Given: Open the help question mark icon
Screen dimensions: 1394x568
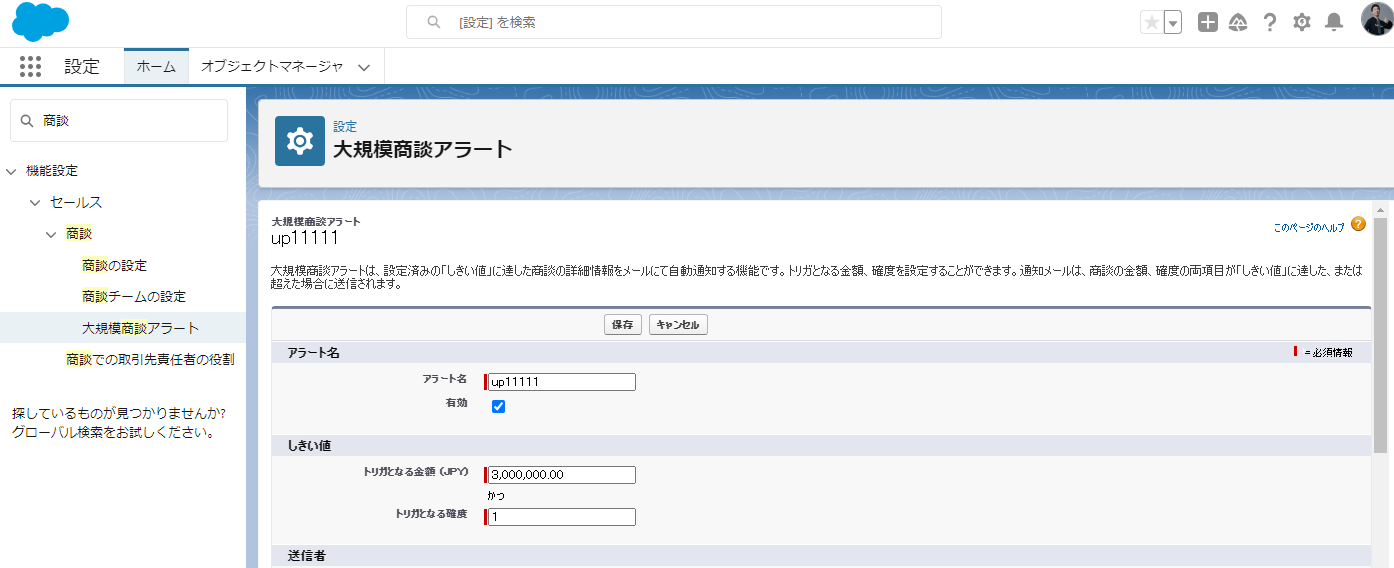Looking at the screenshot, I should click(1270, 22).
